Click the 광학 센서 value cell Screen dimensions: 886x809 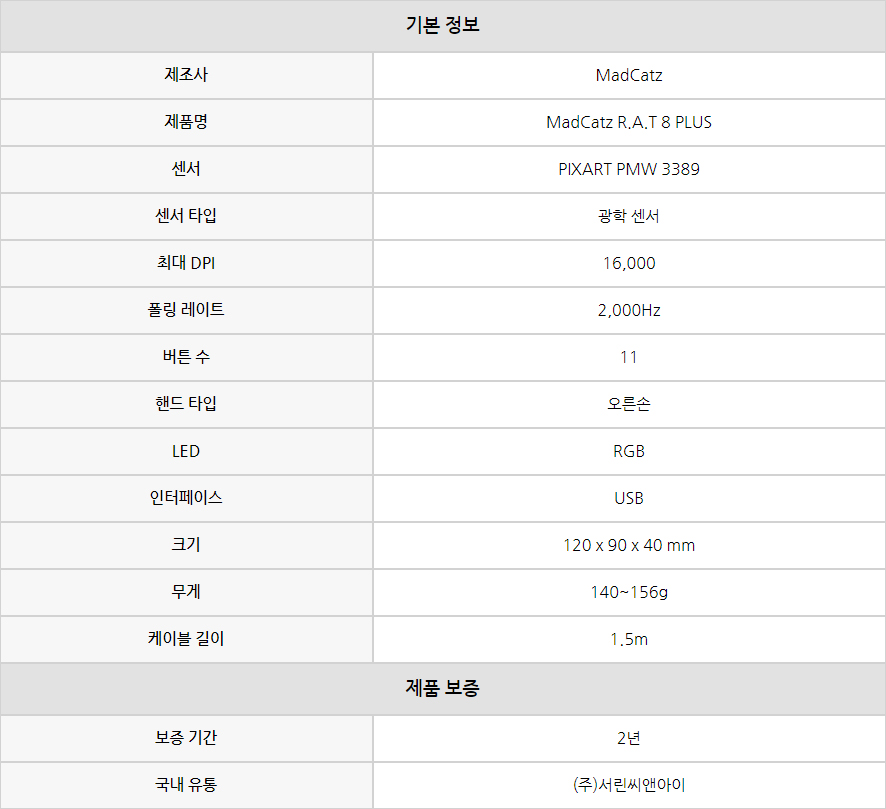click(629, 216)
